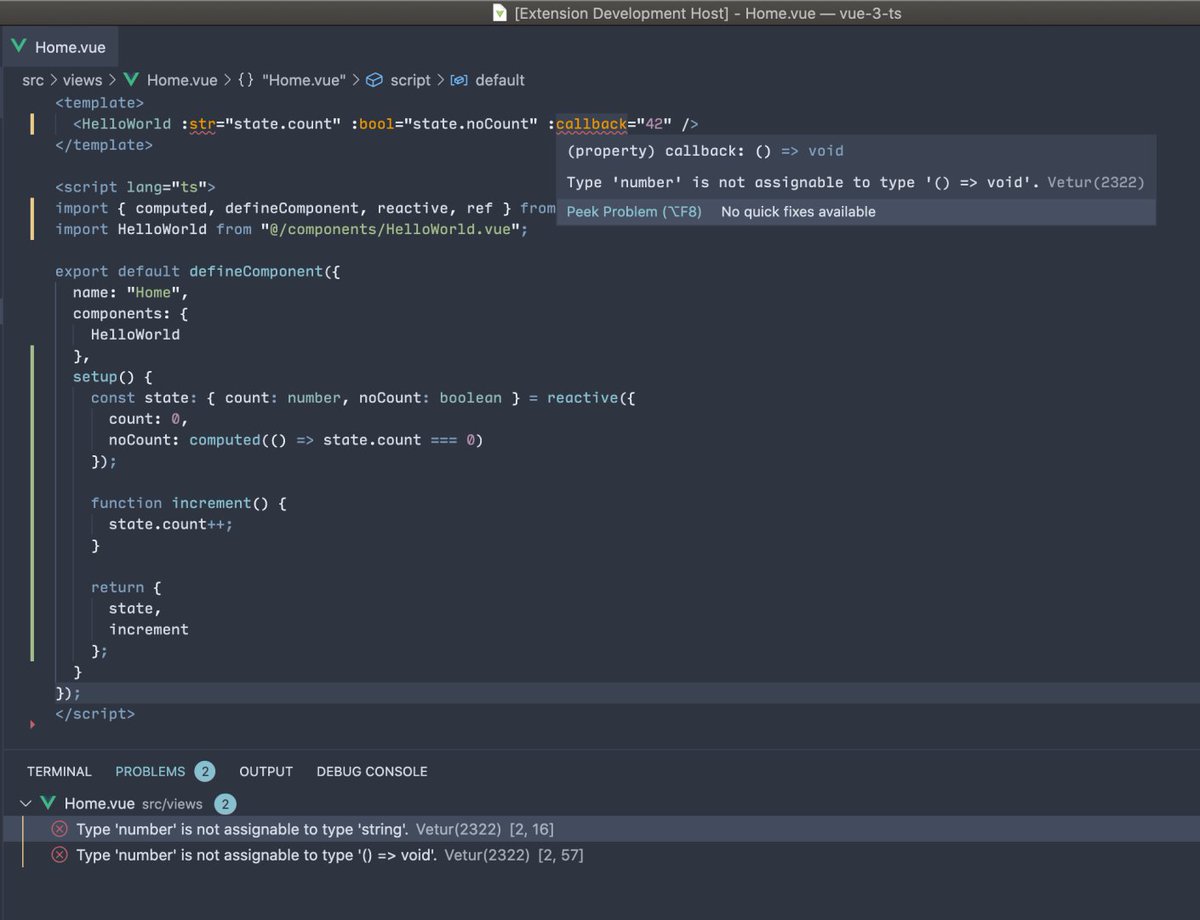Open the src breadcrumb segment
1200x920 pixels.
click(x=33, y=80)
